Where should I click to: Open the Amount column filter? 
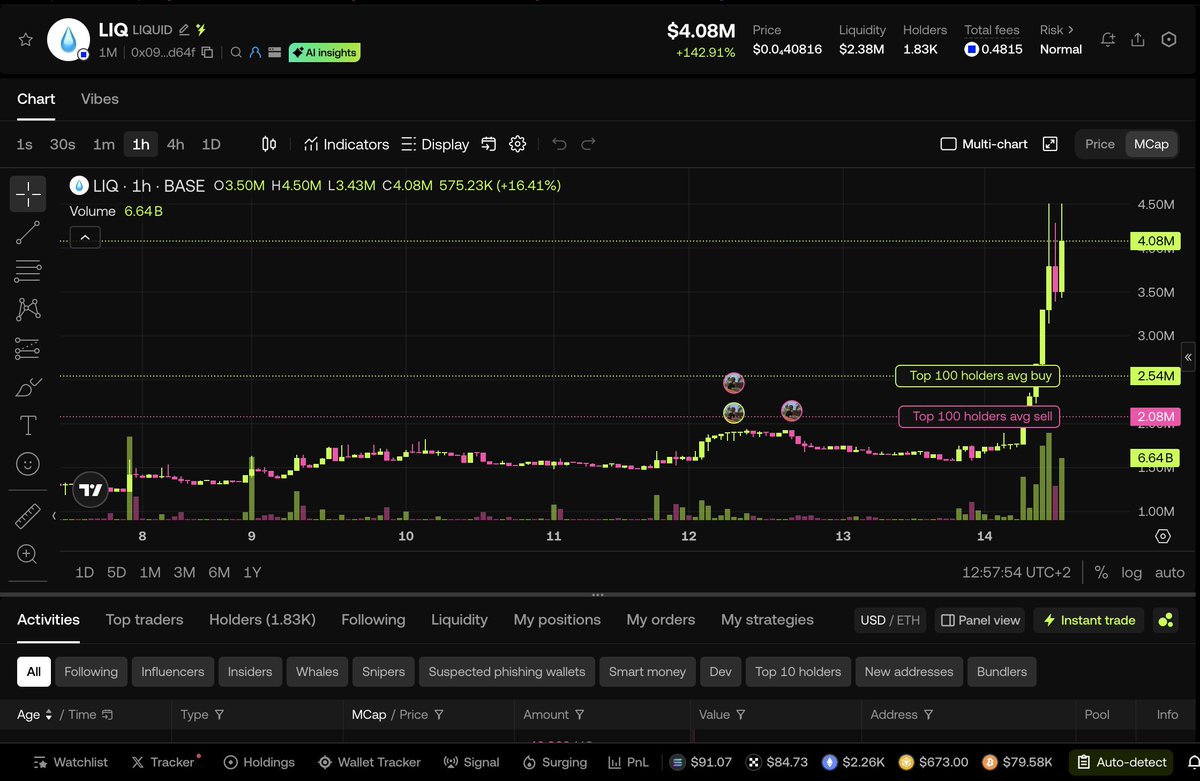coord(579,715)
